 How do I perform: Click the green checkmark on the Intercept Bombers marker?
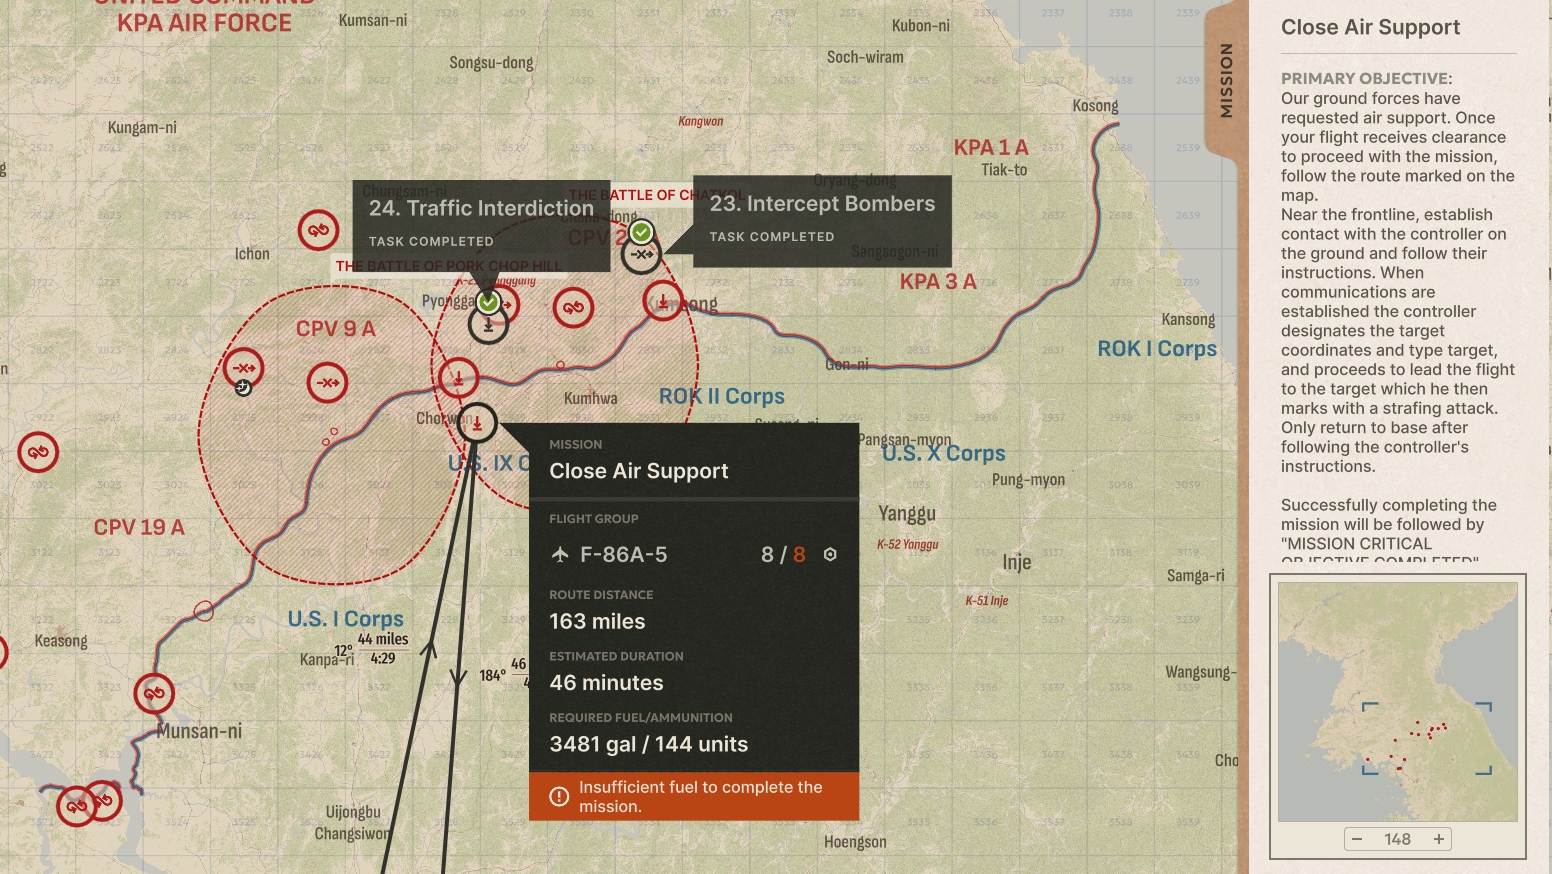[x=641, y=232]
